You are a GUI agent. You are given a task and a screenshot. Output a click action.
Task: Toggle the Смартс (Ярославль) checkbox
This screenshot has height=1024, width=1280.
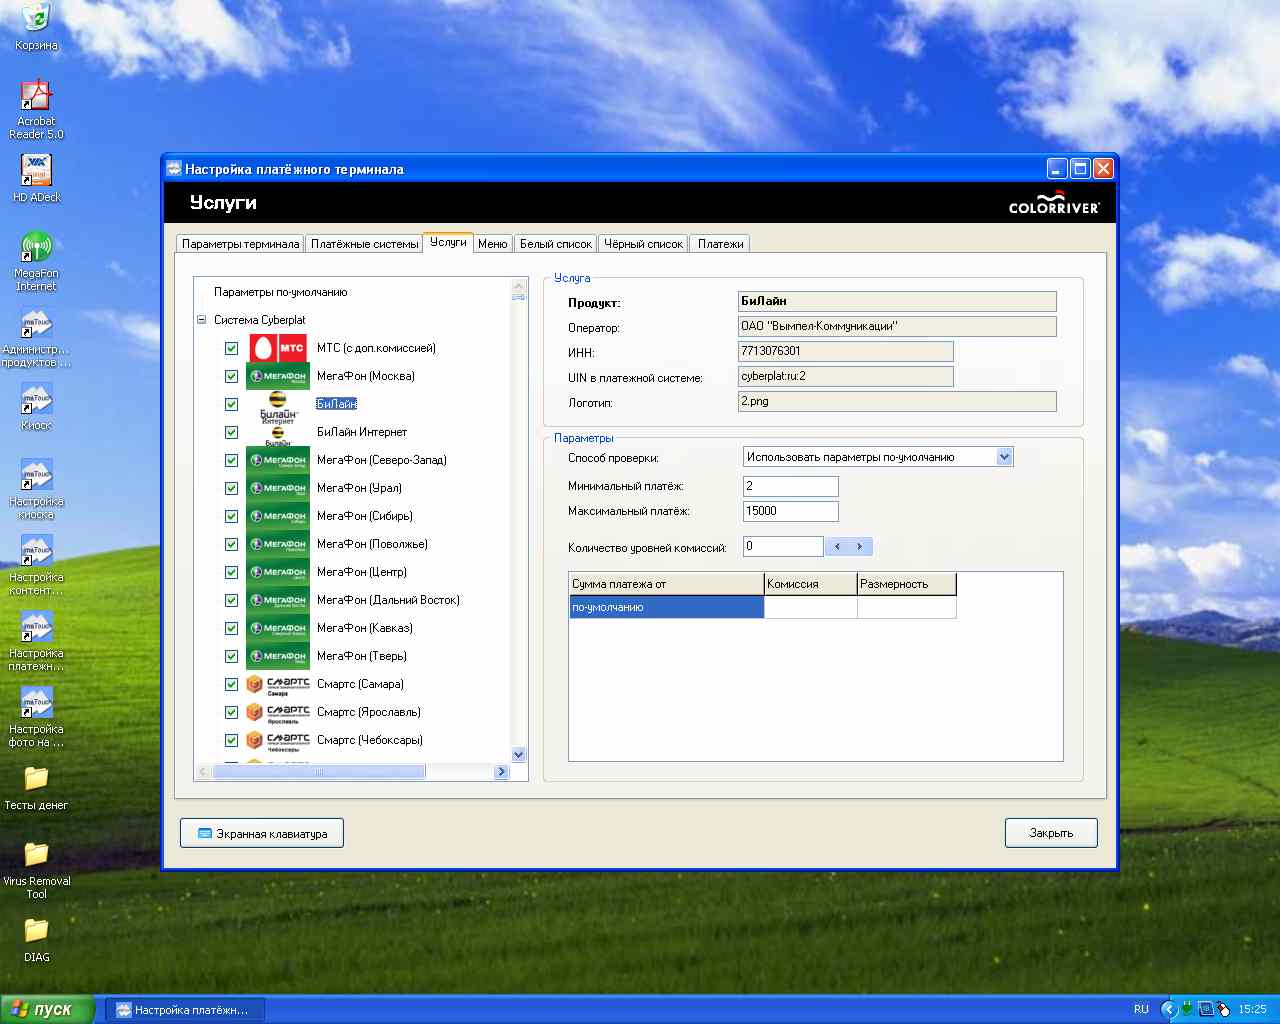(x=231, y=712)
